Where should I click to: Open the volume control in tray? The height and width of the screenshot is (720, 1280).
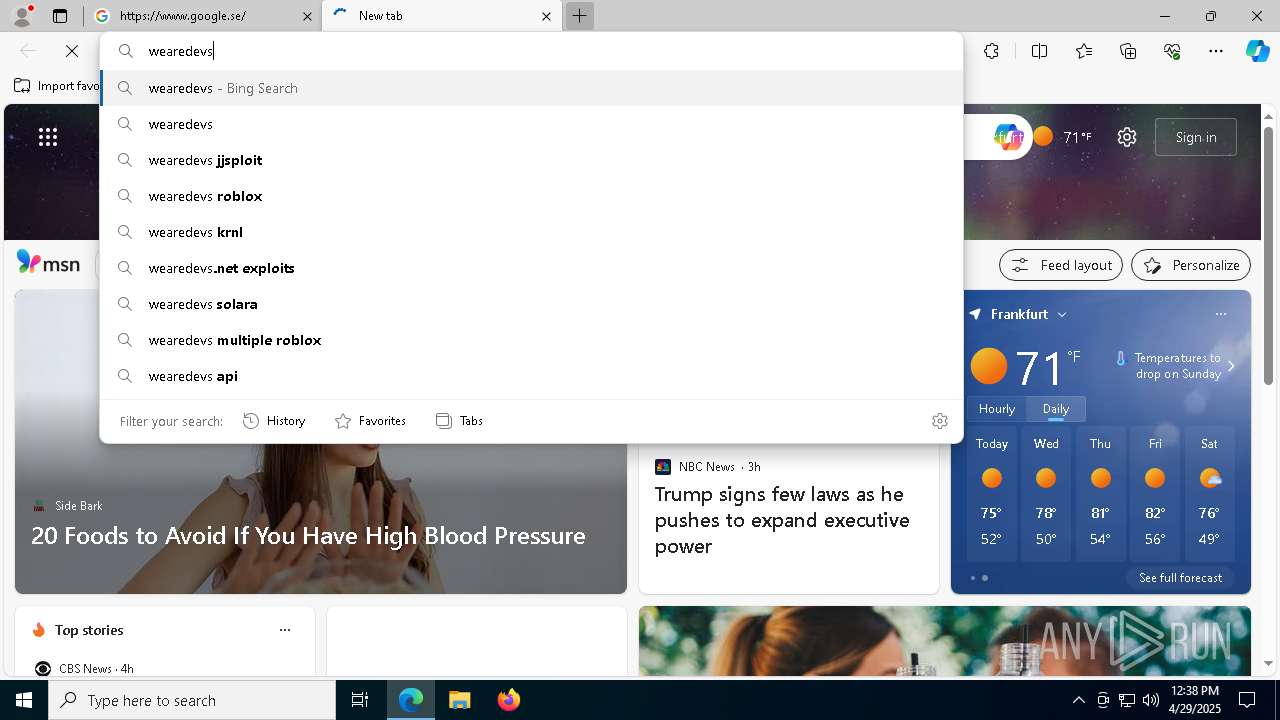(x=1150, y=700)
